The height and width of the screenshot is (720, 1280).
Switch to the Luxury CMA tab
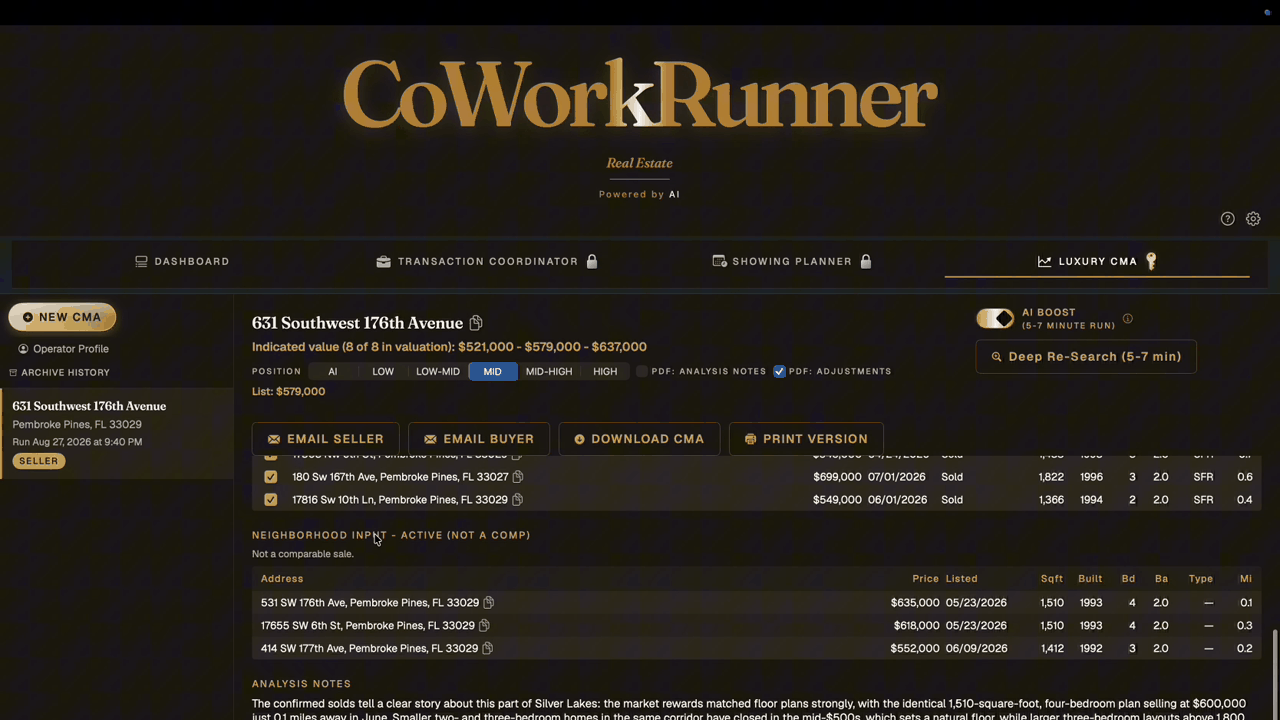[x=1097, y=261]
